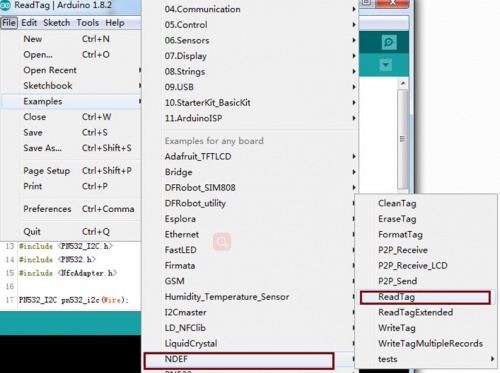Click code line 17 PN532_I2C declaration
Screen dimensions: 500x373
pyautogui.click(x=74, y=300)
